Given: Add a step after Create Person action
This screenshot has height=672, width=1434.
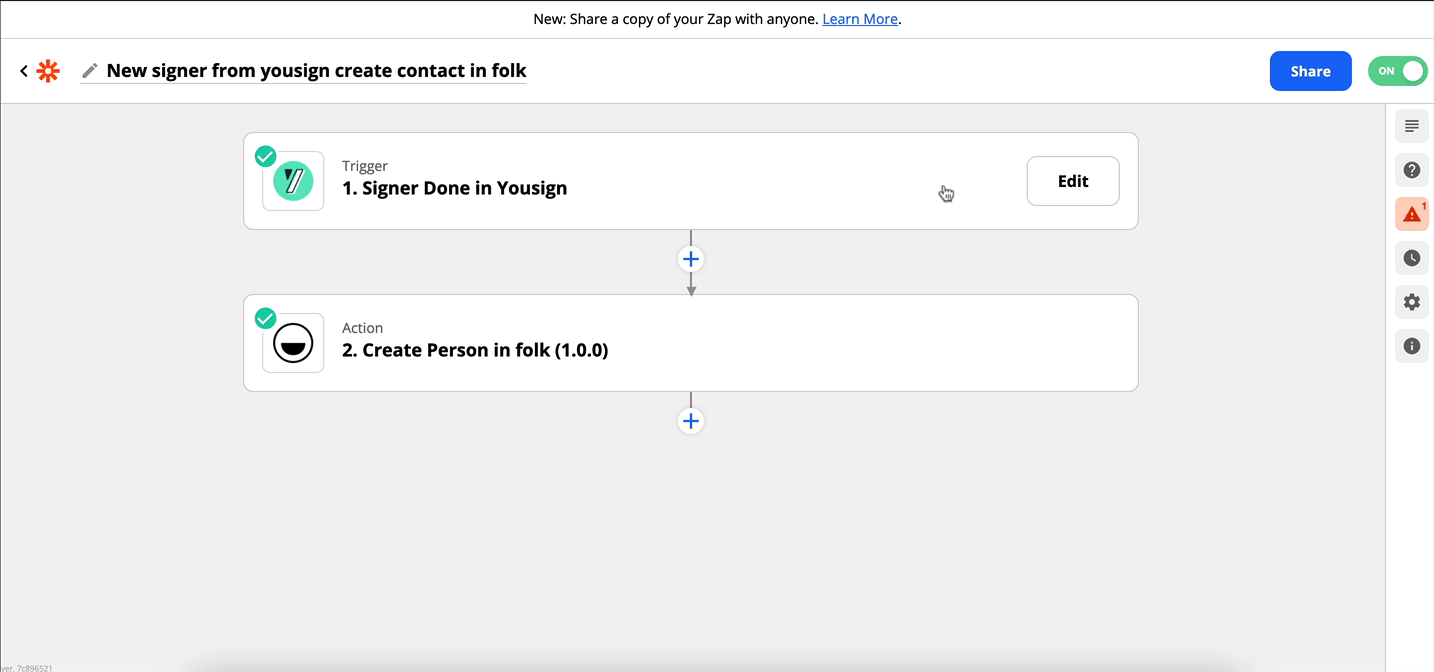Looking at the screenshot, I should pos(690,421).
